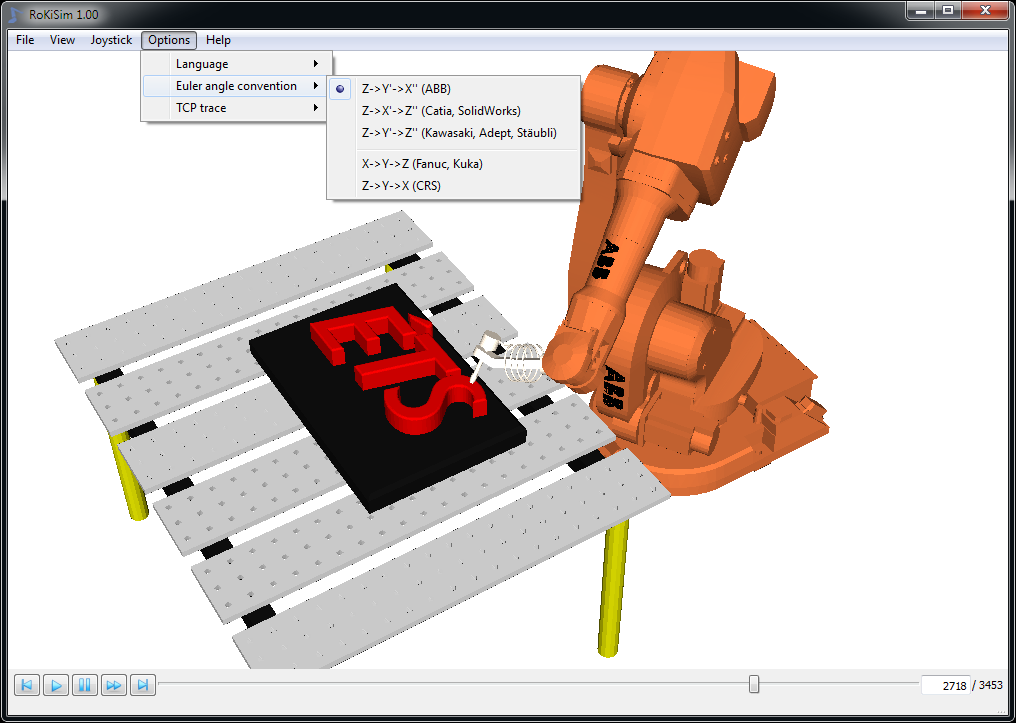Open the Help menu
This screenshot has width=1016, height=723.
pyautogui.click(x=218, y=40)
